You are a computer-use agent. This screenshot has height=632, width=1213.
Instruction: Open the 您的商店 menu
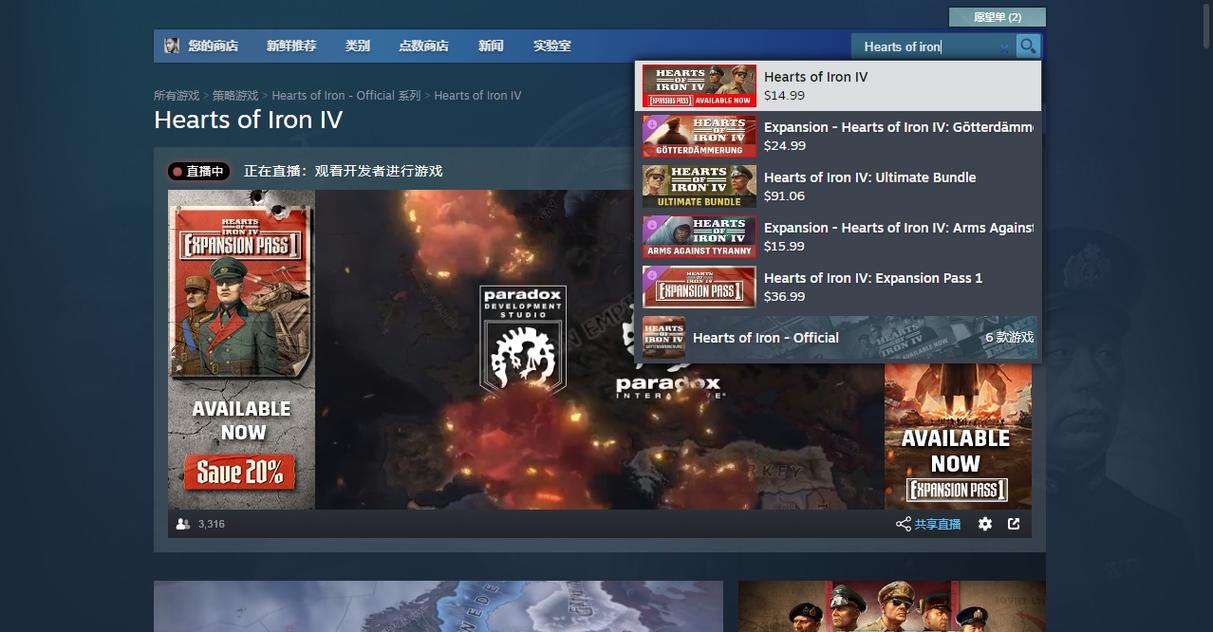pos(213,46)
